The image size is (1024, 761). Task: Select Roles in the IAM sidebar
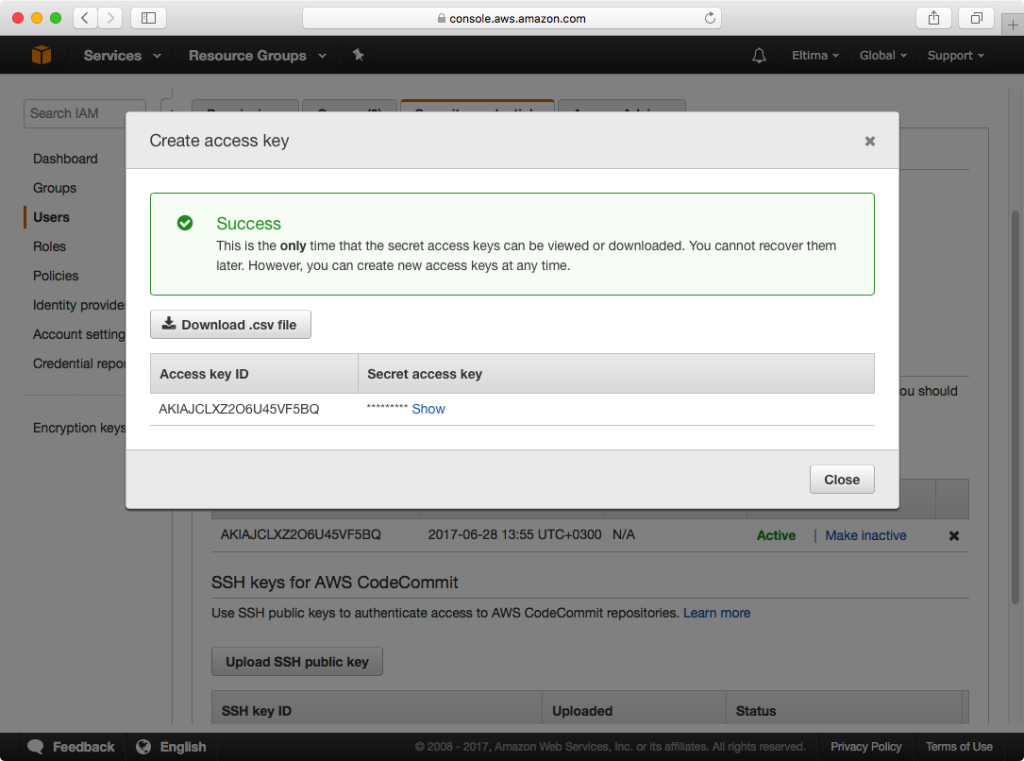tap(49, 246)
